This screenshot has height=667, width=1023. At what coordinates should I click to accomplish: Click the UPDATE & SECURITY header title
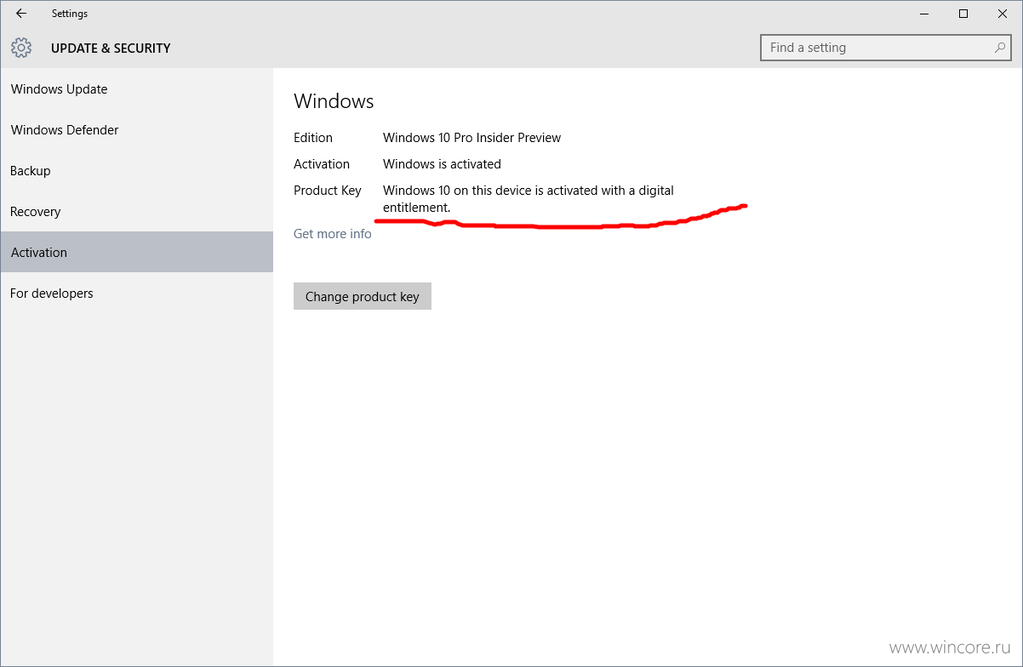coord(110,48)
